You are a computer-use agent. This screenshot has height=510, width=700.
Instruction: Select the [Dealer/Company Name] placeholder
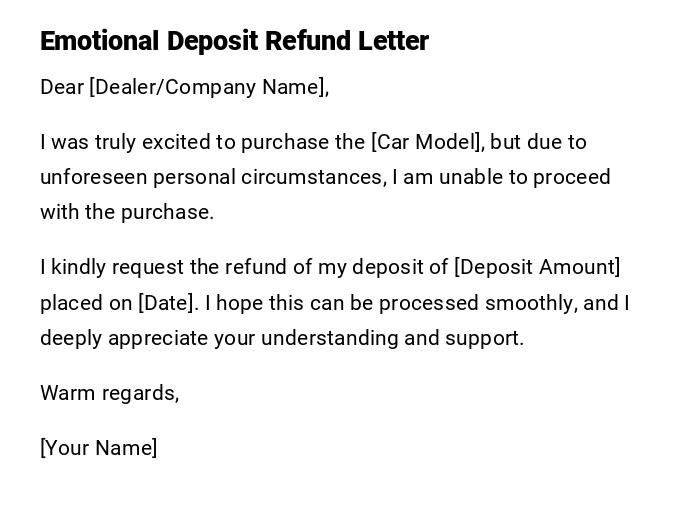[x=209, y=87]
